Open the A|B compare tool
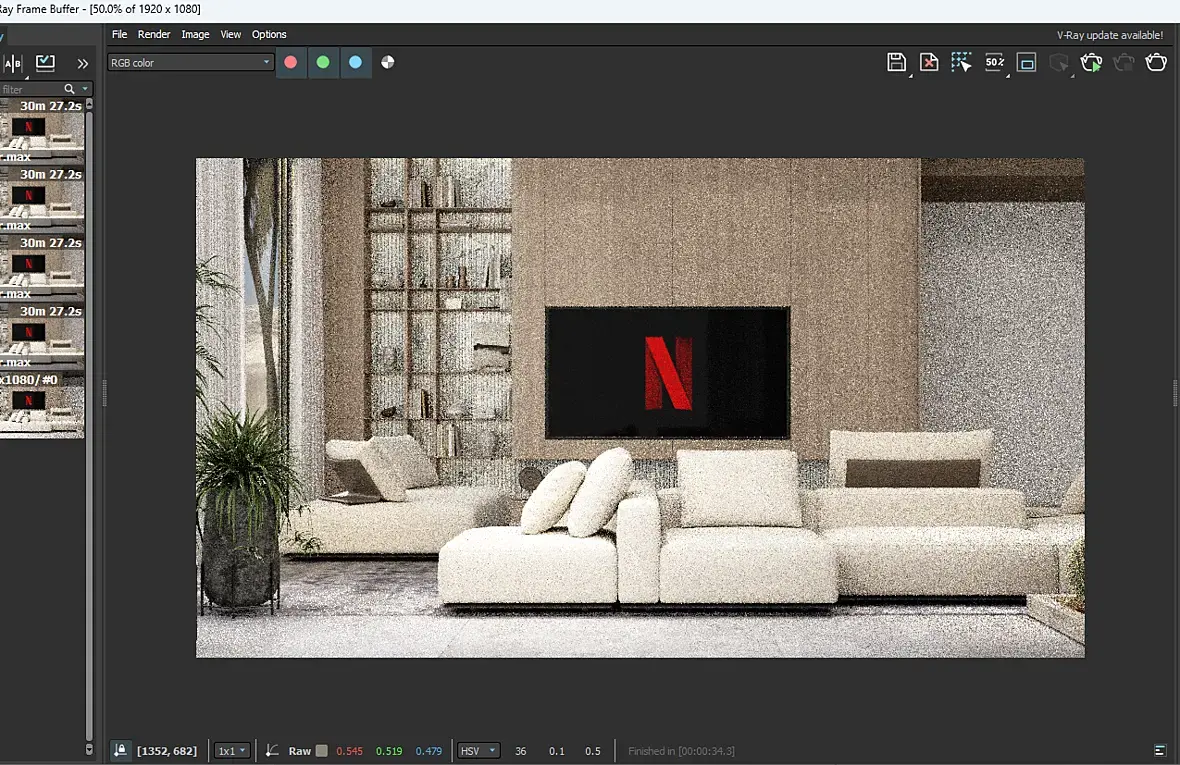 [x=13, y=63]
